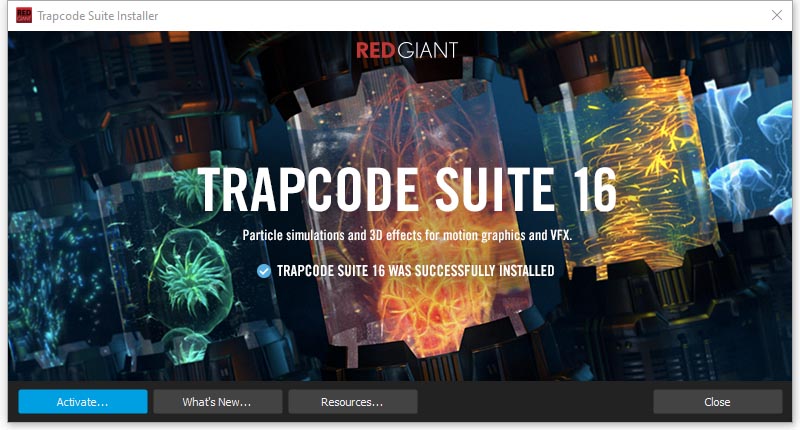Close the installer window using the title bar X
Viewport: 800px width, 430px height.
[777, 15]
